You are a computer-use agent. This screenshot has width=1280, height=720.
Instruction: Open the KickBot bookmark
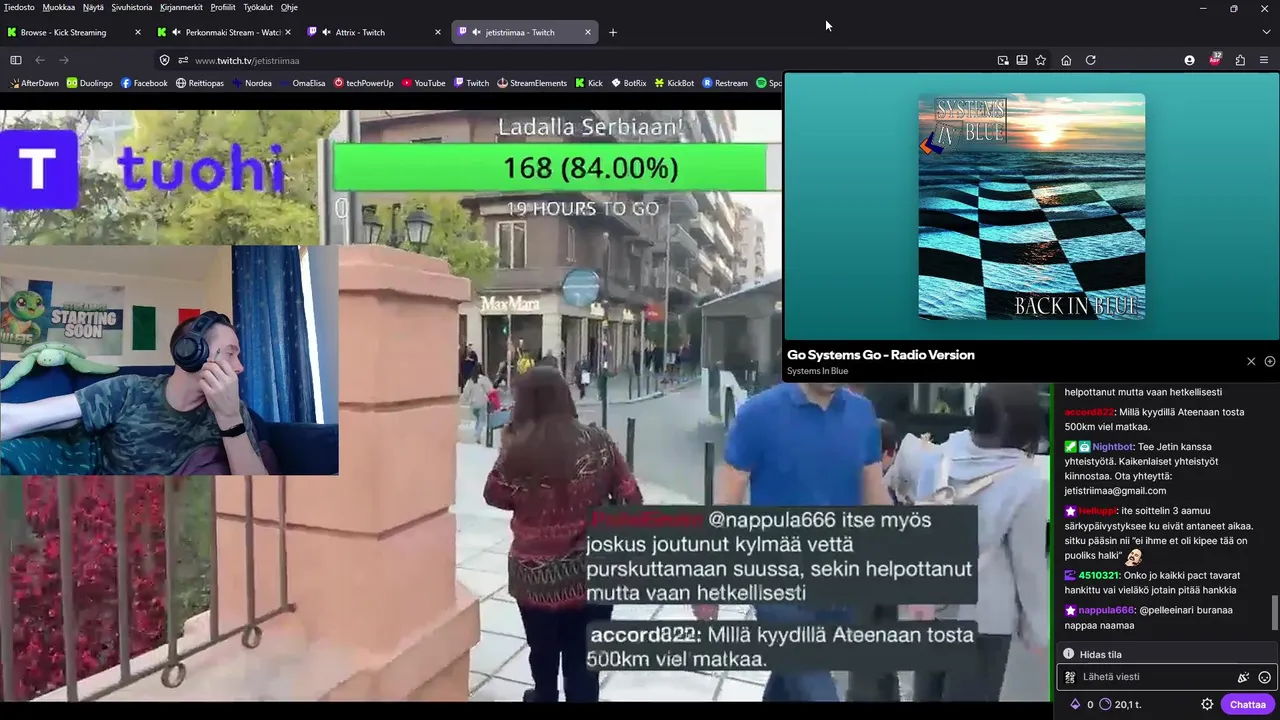point(675,83)
